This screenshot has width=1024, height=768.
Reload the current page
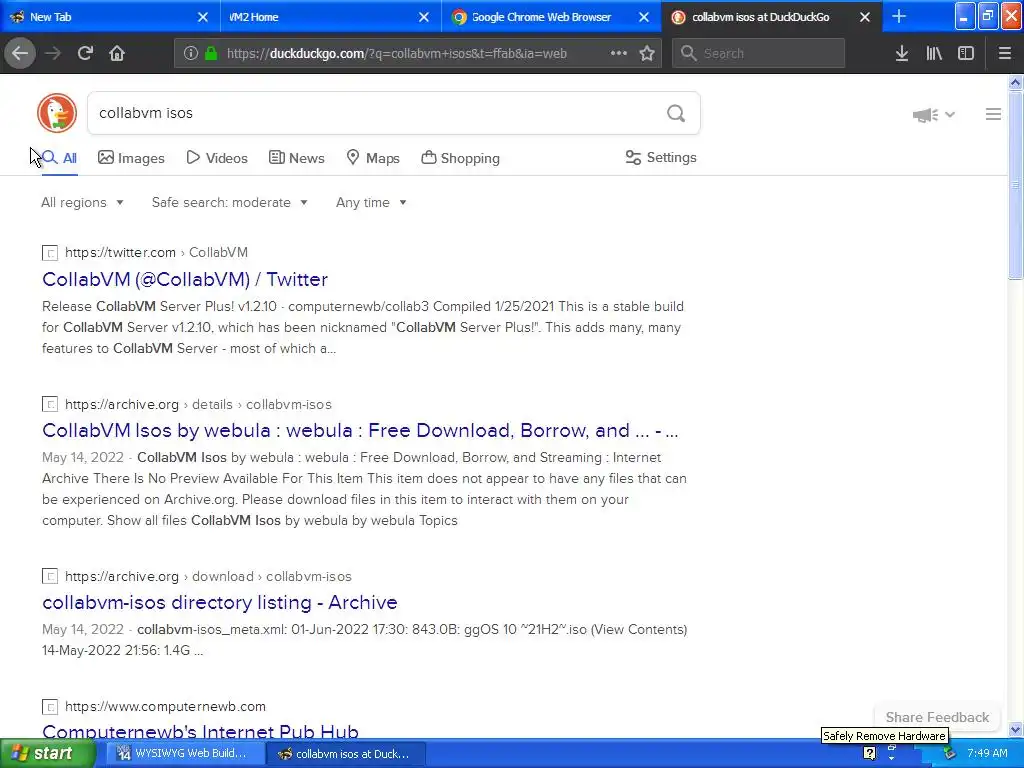click(x=85, y=53)
